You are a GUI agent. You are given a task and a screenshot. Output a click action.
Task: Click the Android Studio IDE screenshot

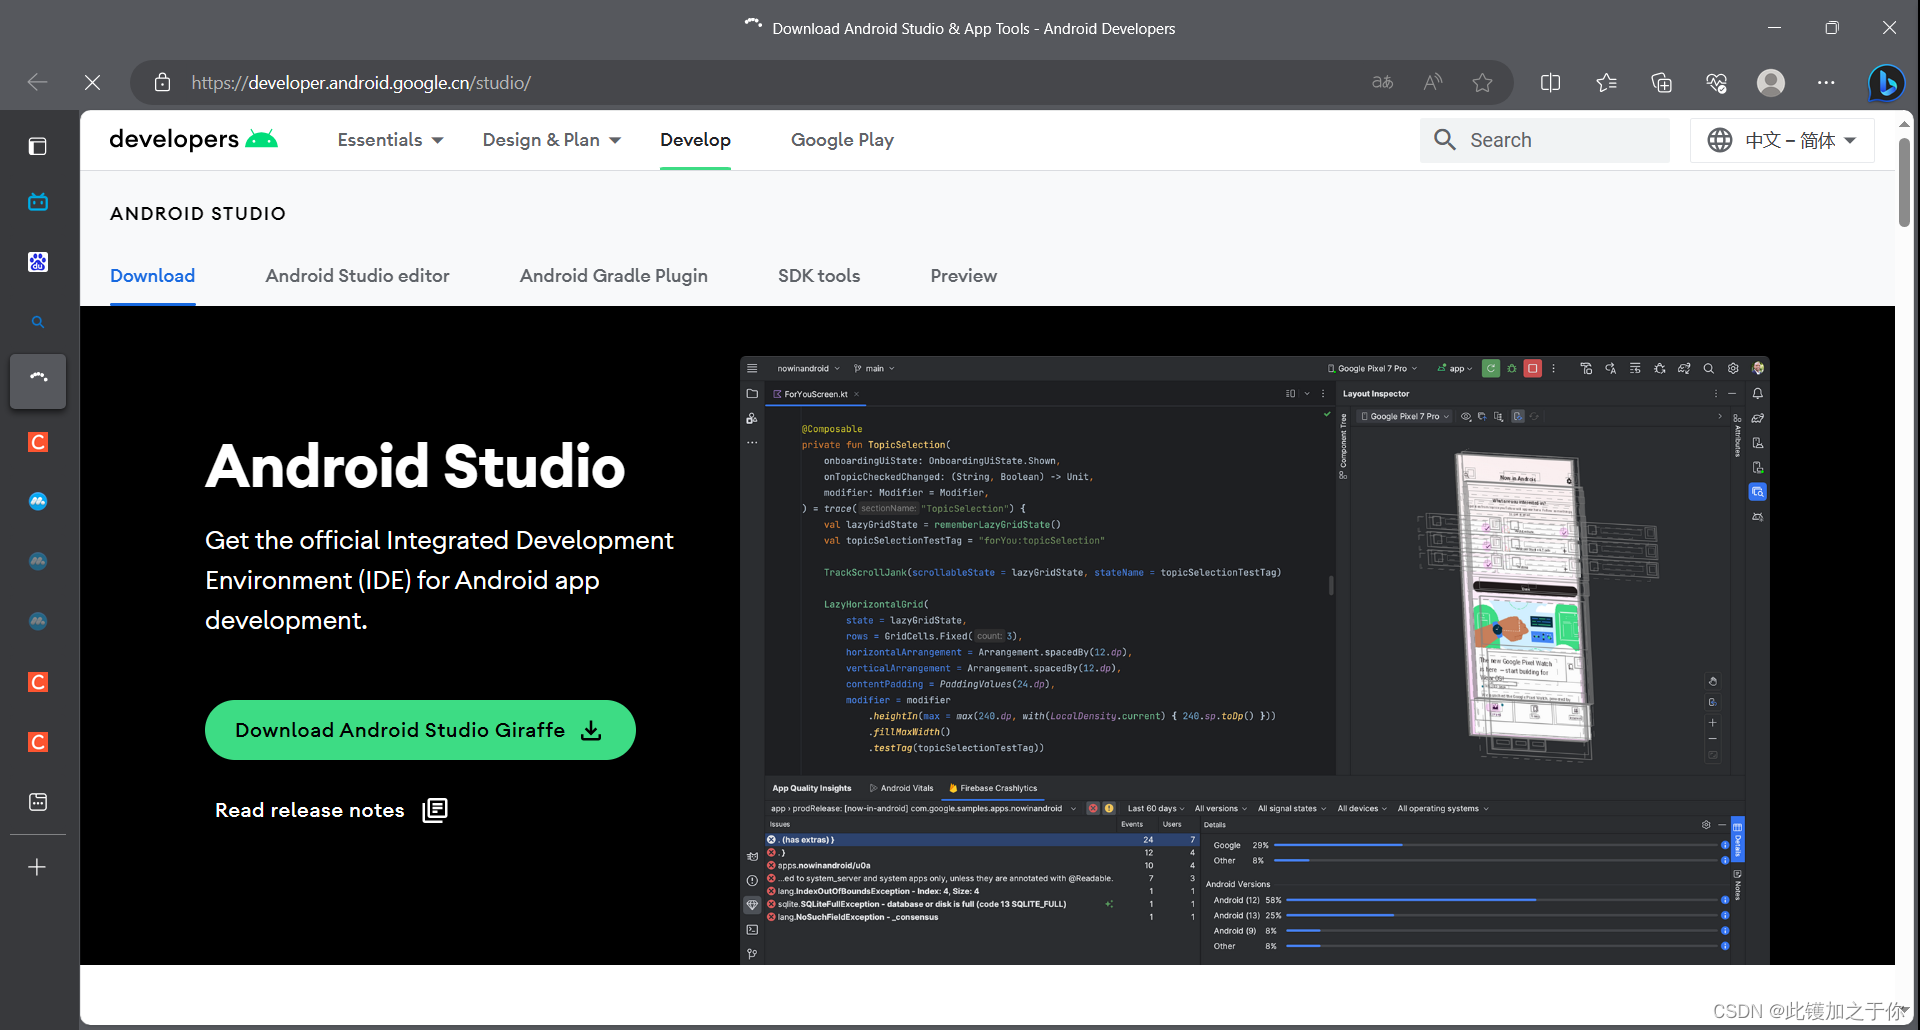1254,660
